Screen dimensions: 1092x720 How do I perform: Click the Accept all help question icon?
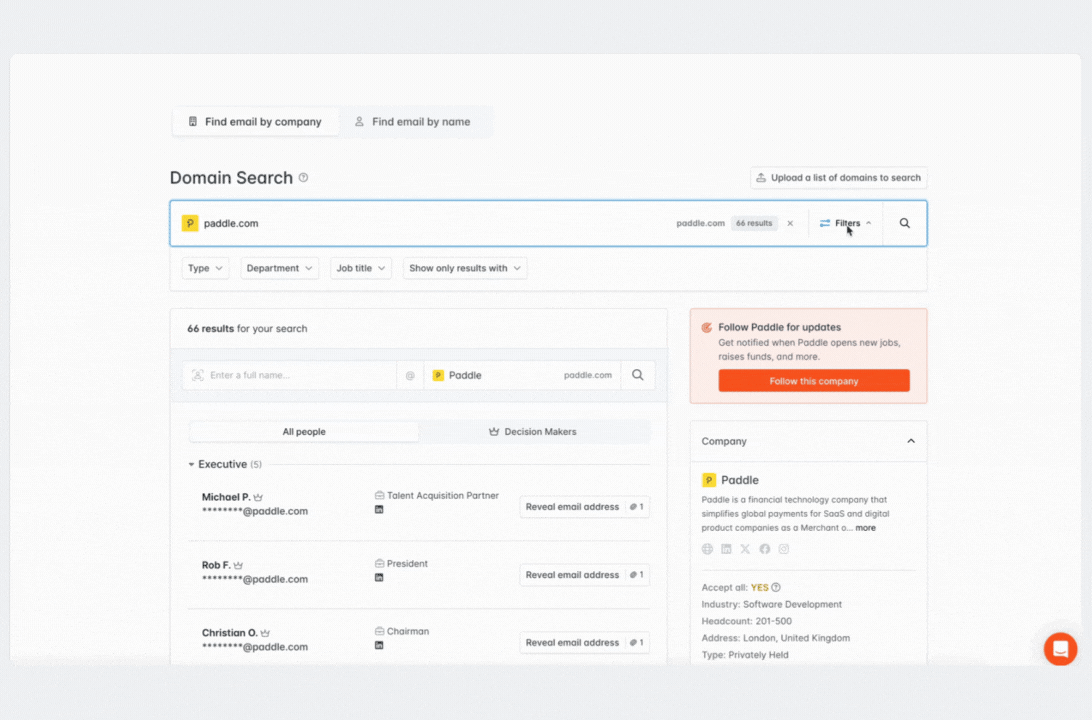click(x=776, y=587)
